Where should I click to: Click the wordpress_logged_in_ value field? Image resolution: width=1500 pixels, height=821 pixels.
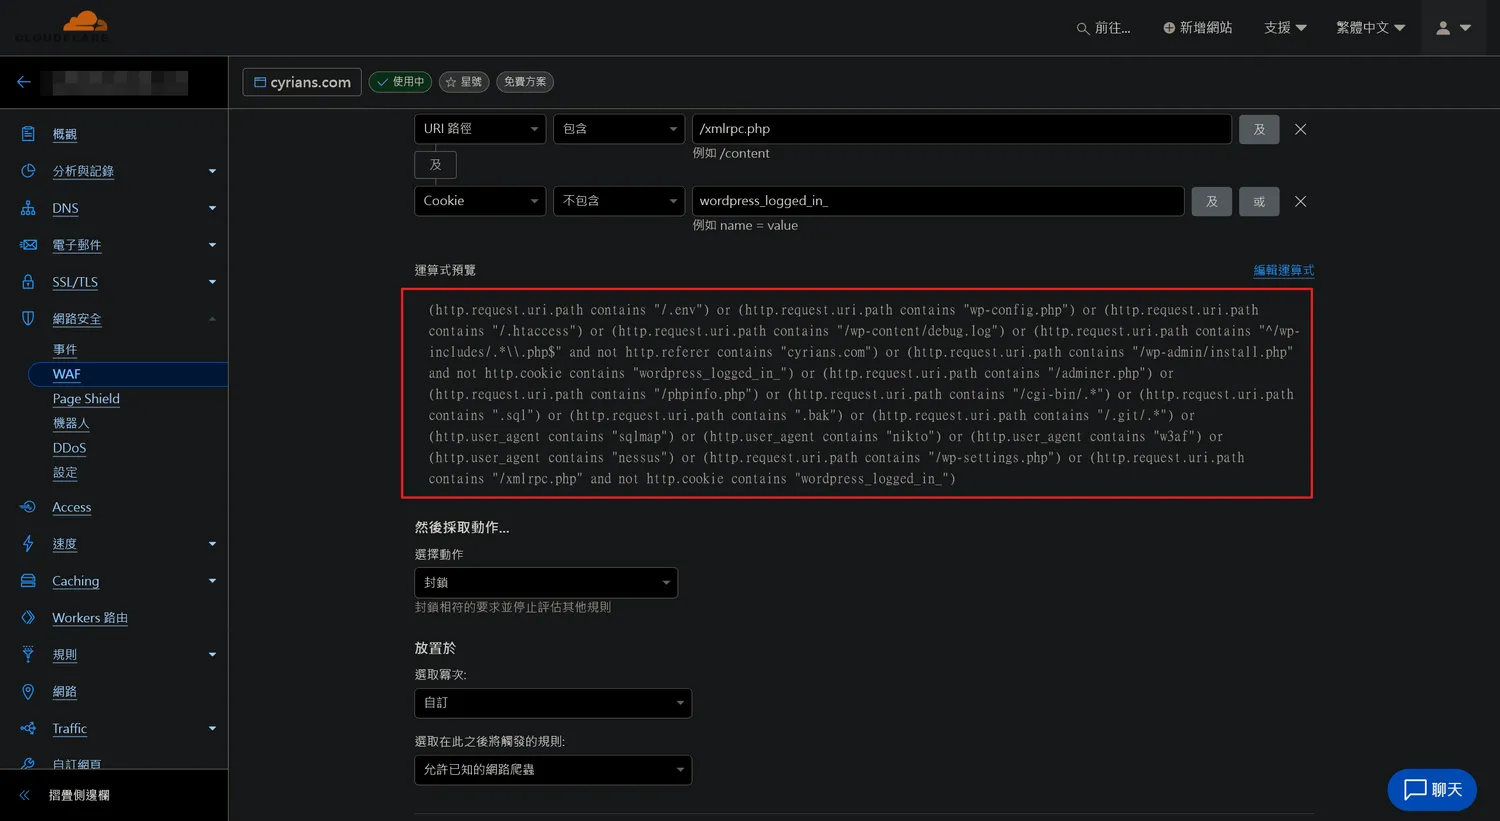937,201
